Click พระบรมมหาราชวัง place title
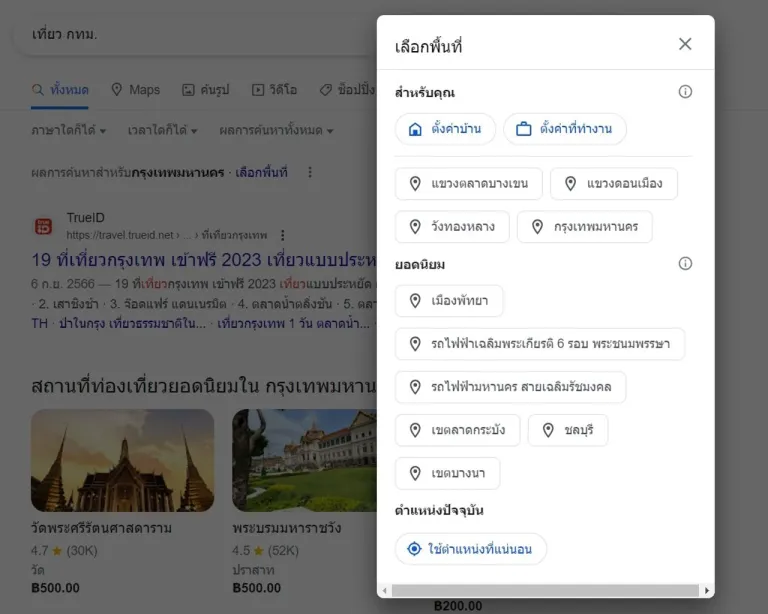Viewport: 768px width, 614px height. 287,528
